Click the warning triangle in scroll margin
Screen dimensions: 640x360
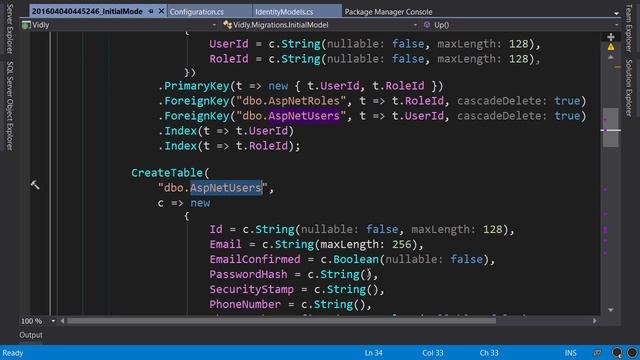[611, 47]
